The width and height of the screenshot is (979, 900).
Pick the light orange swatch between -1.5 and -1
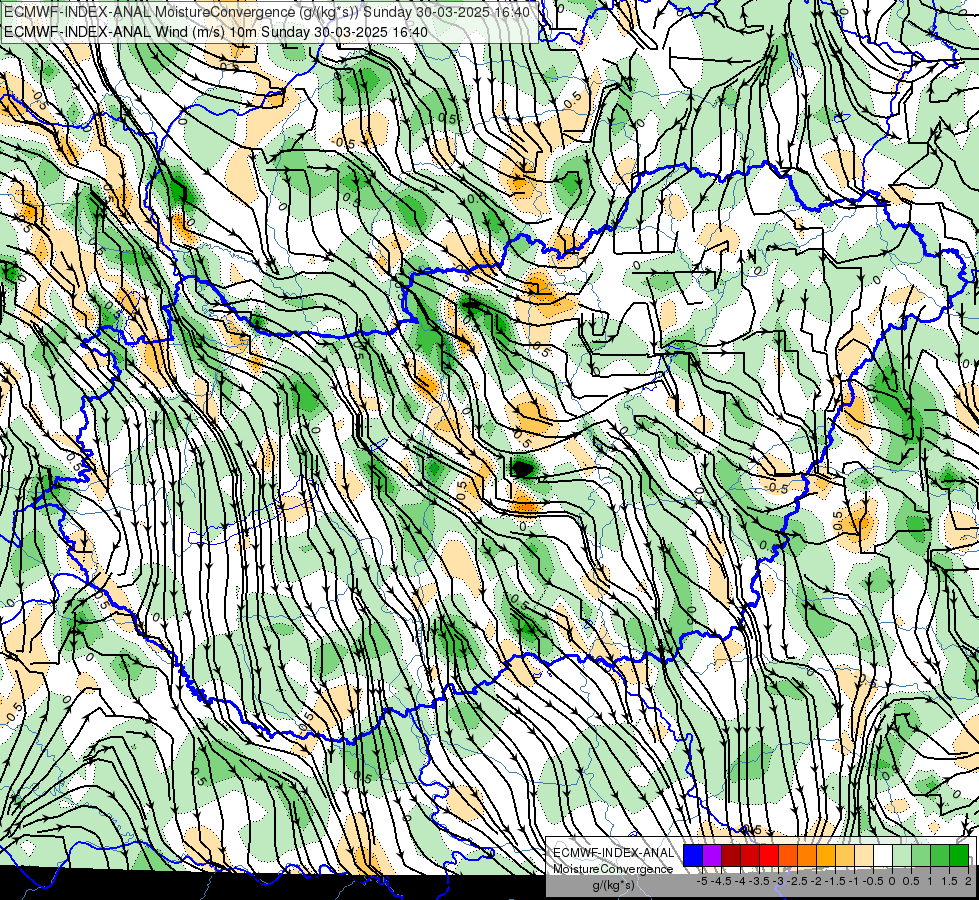(845, 855)
